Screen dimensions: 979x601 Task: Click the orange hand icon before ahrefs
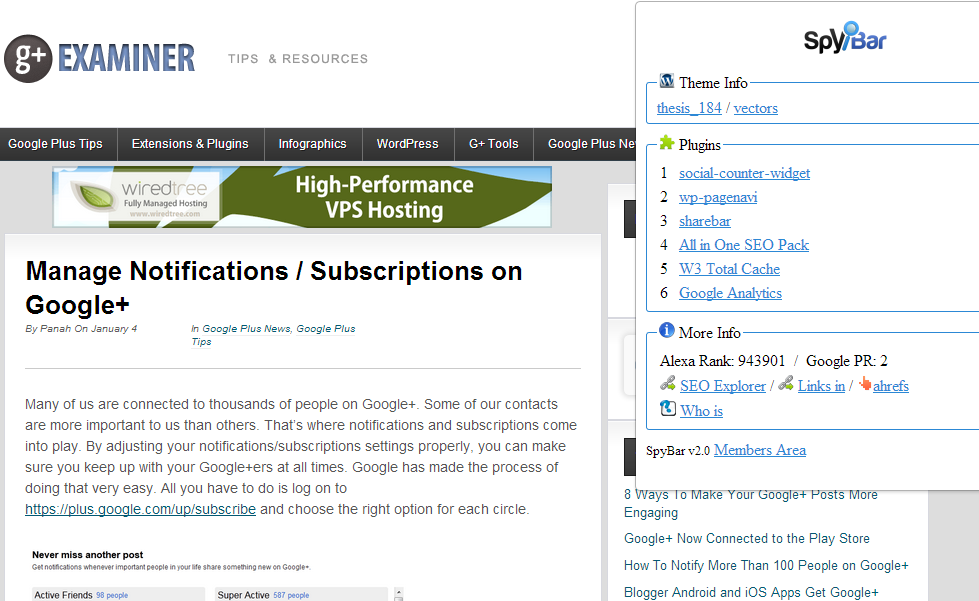click(865, 383)
